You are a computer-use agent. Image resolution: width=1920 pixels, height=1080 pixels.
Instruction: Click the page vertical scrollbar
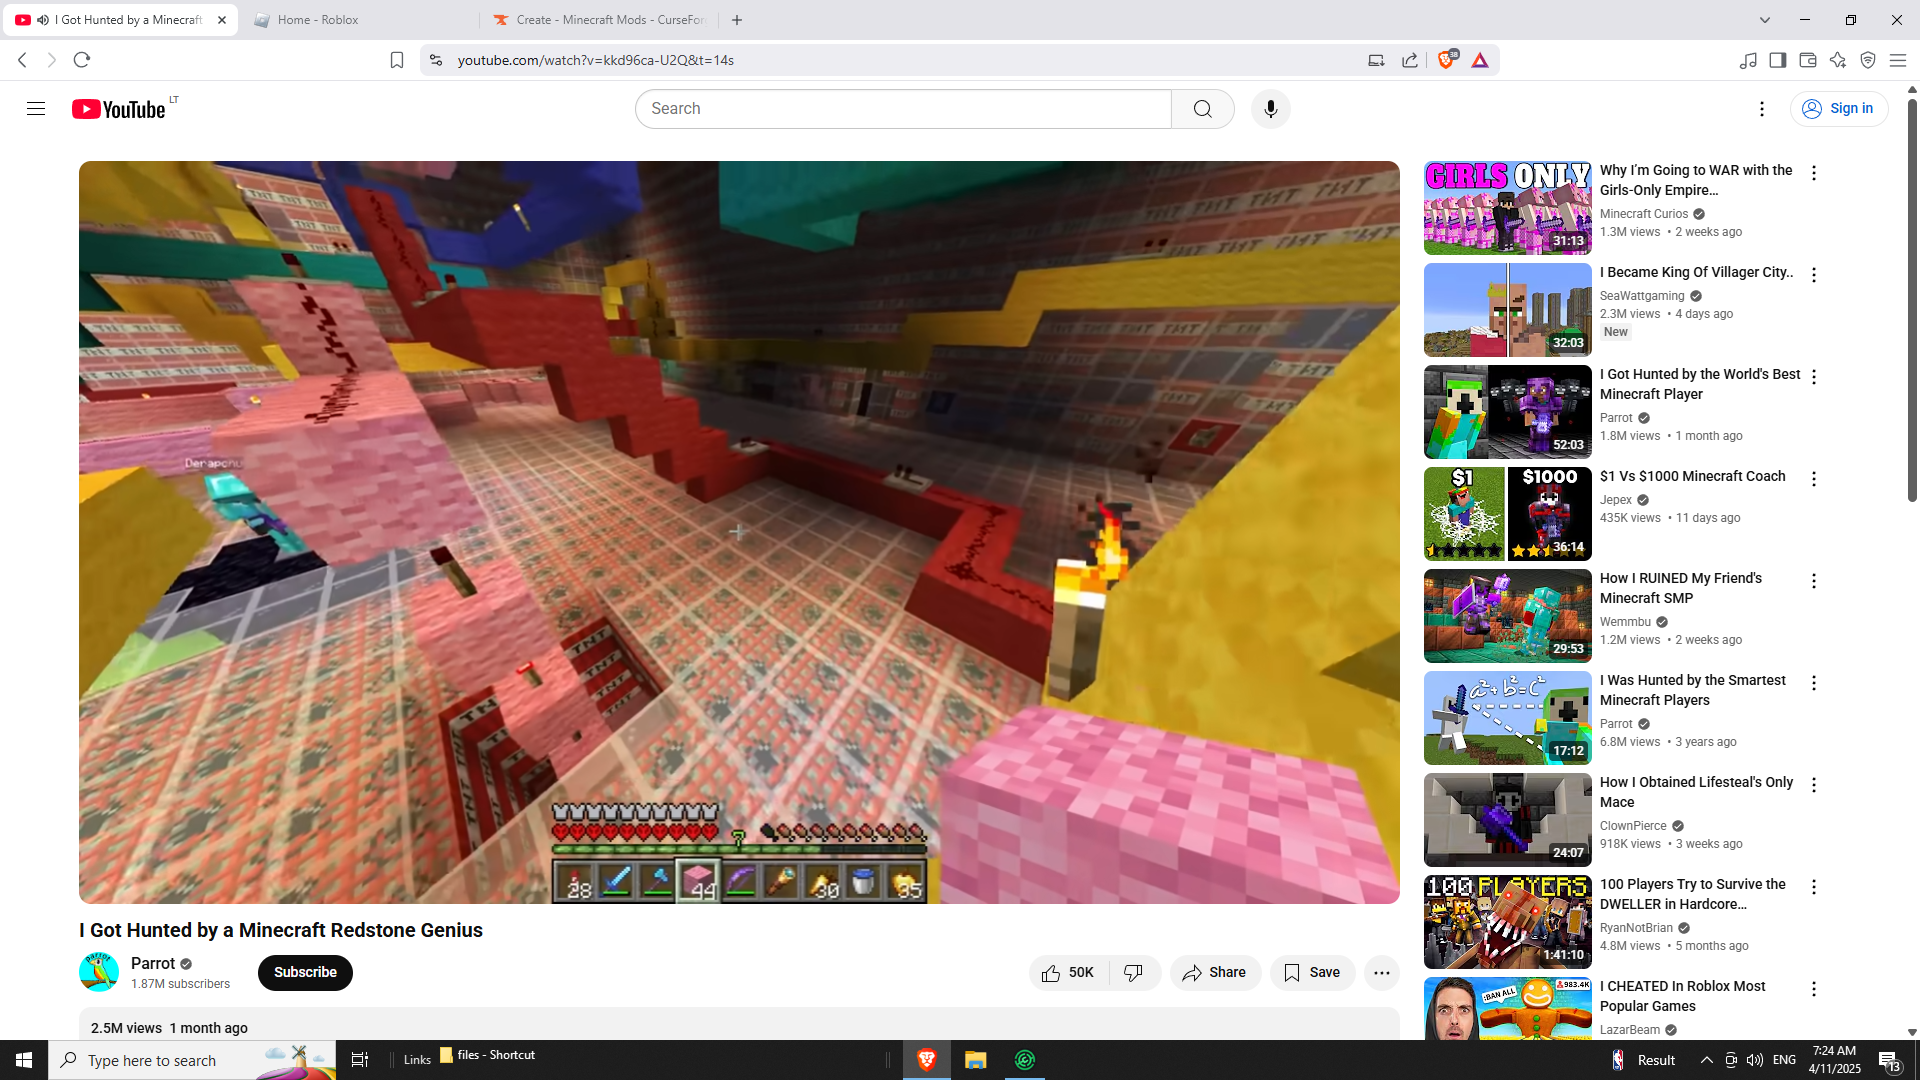[x=1912, y=300]
